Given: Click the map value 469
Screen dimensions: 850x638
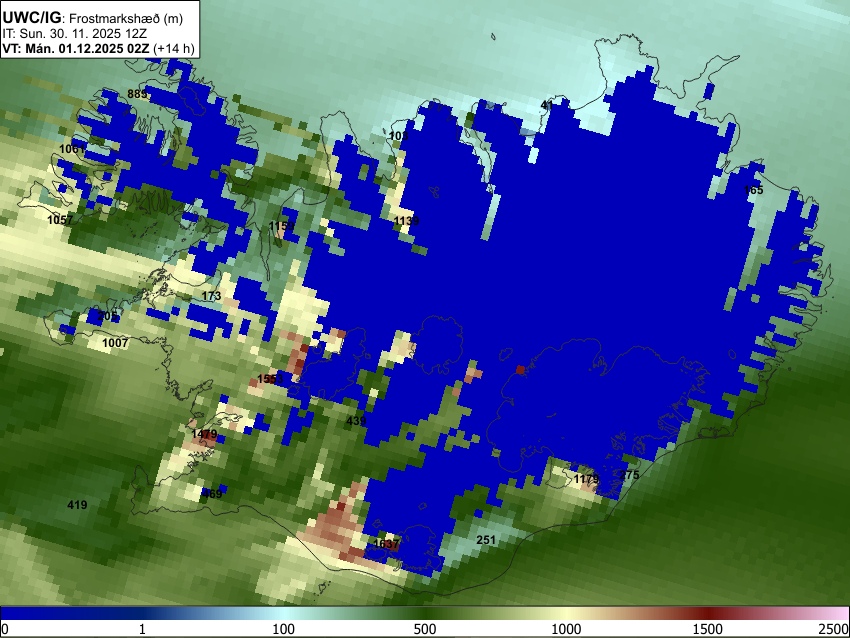Looking at the screenshot, I should click(x=212, y=494).
